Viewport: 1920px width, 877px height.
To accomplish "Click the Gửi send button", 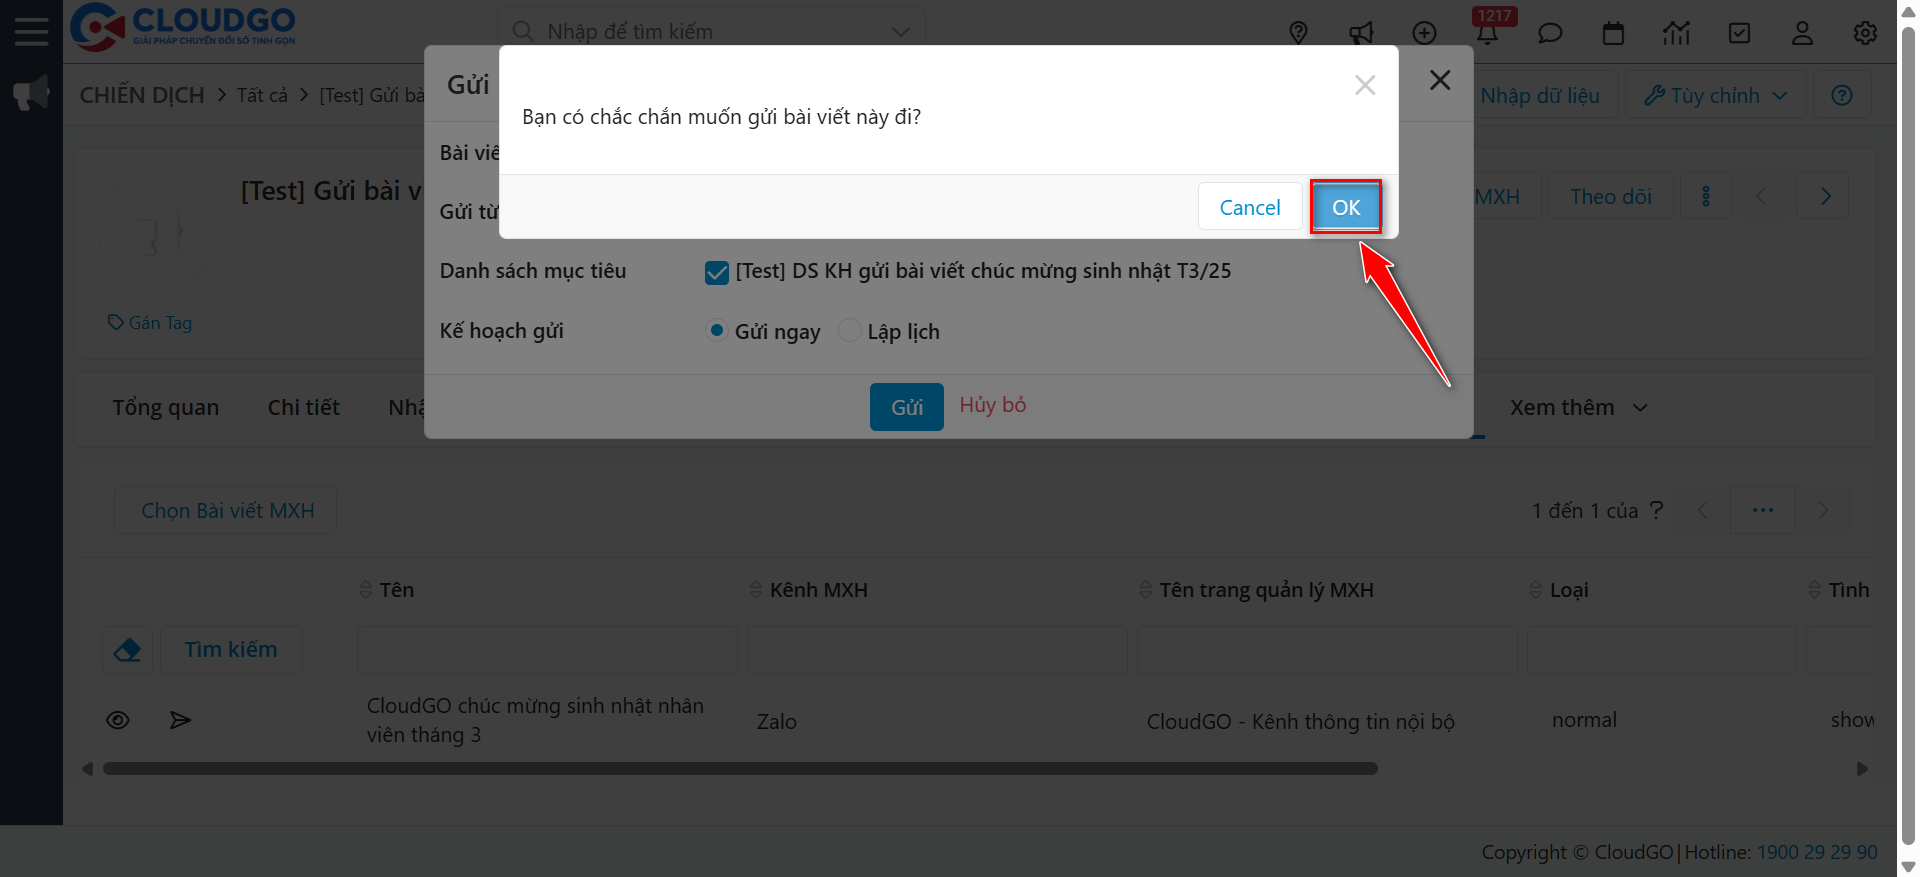I will [907, 407].
